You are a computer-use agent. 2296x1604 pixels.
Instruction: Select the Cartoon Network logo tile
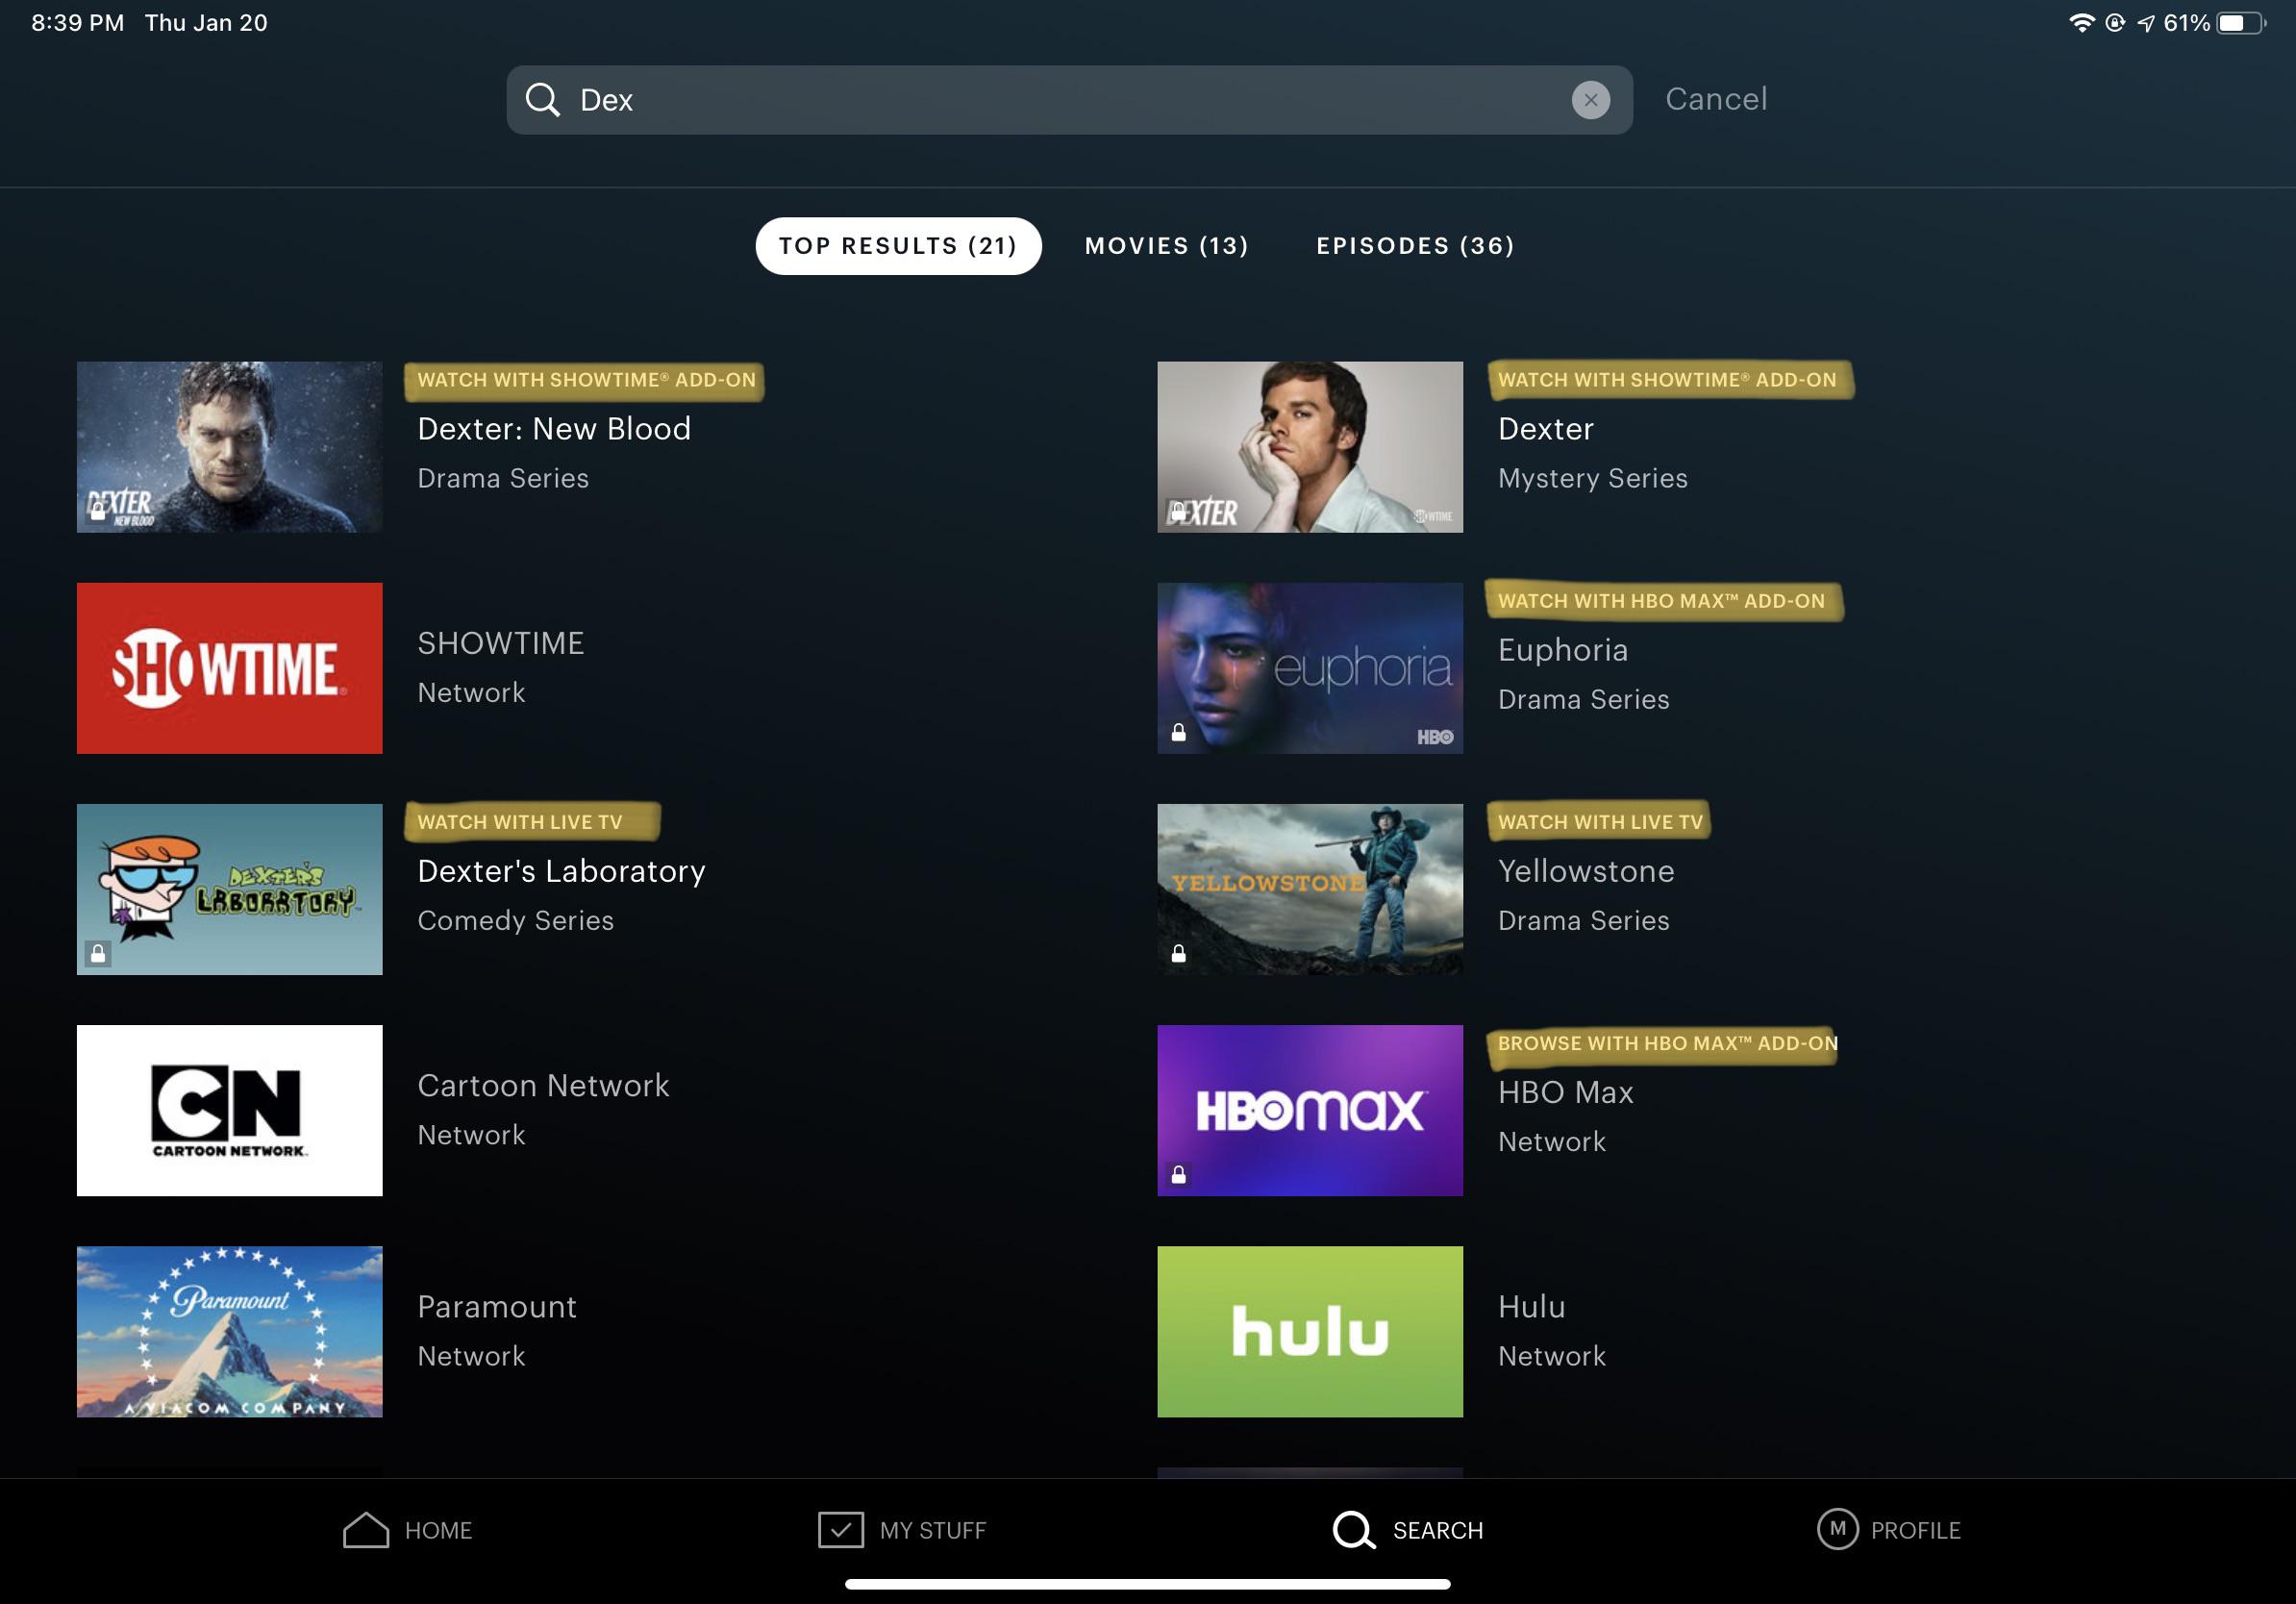(x=228, y=1110)
